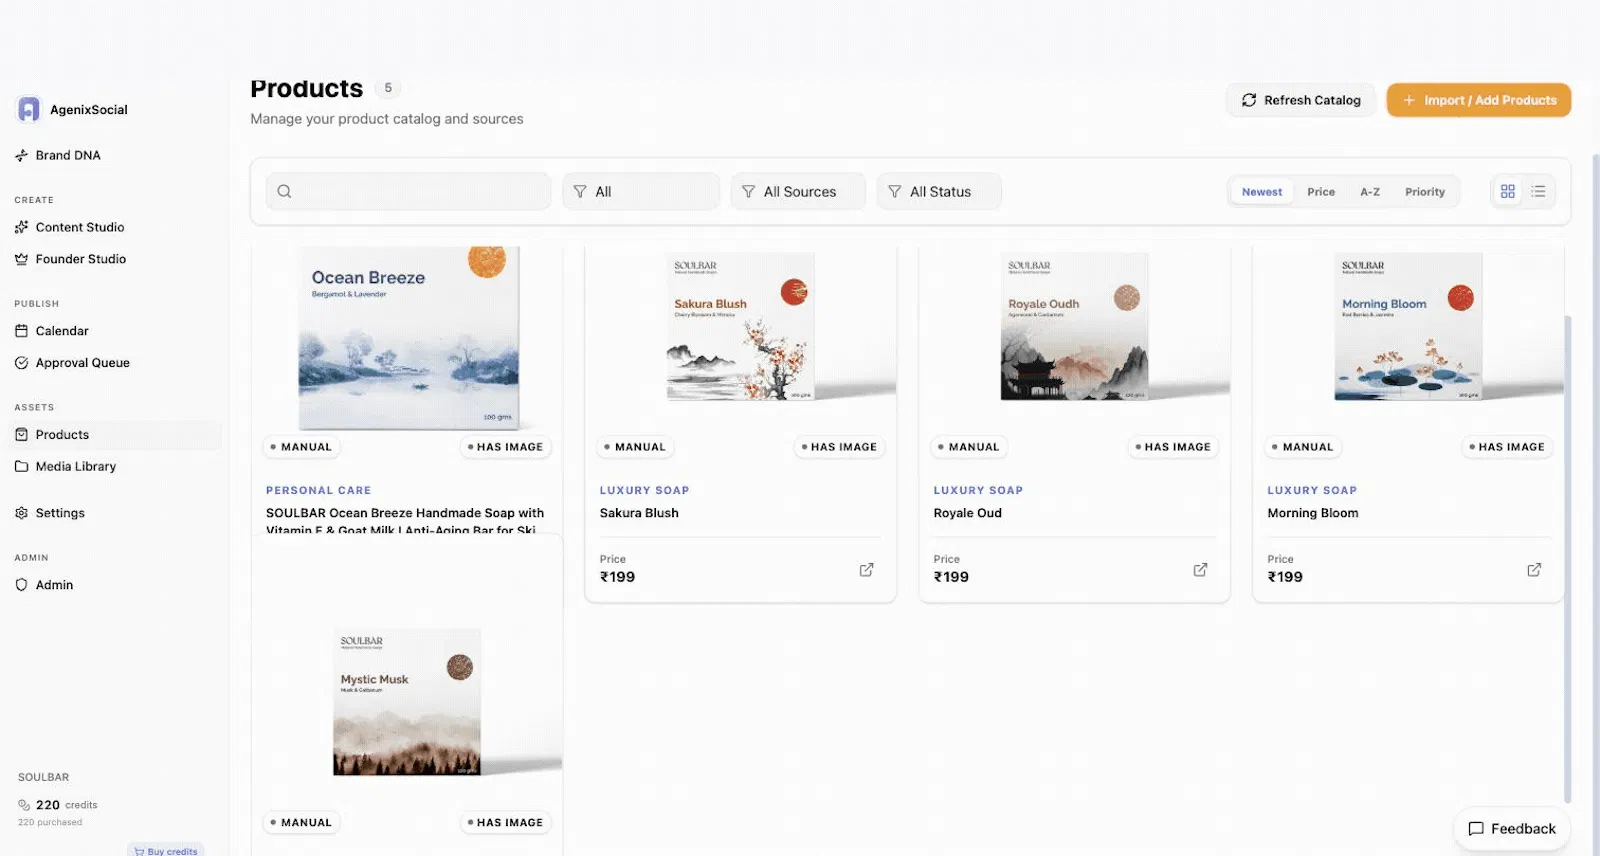The image size is (1600, 856).
Task: Click the Refresh Catalog button
Action: coord(1301,100)
